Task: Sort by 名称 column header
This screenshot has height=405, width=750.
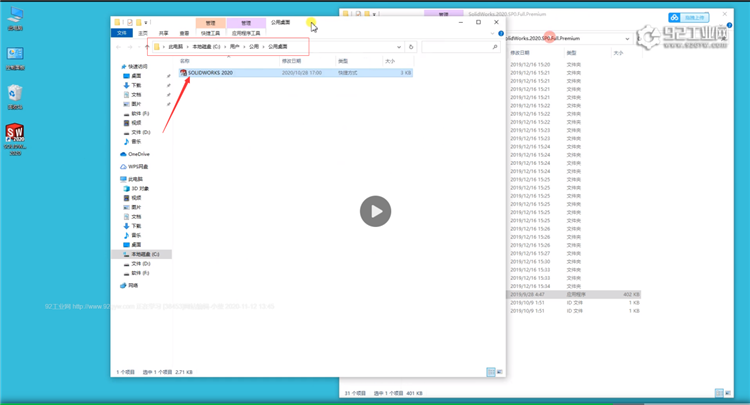Action: [185, 61]
